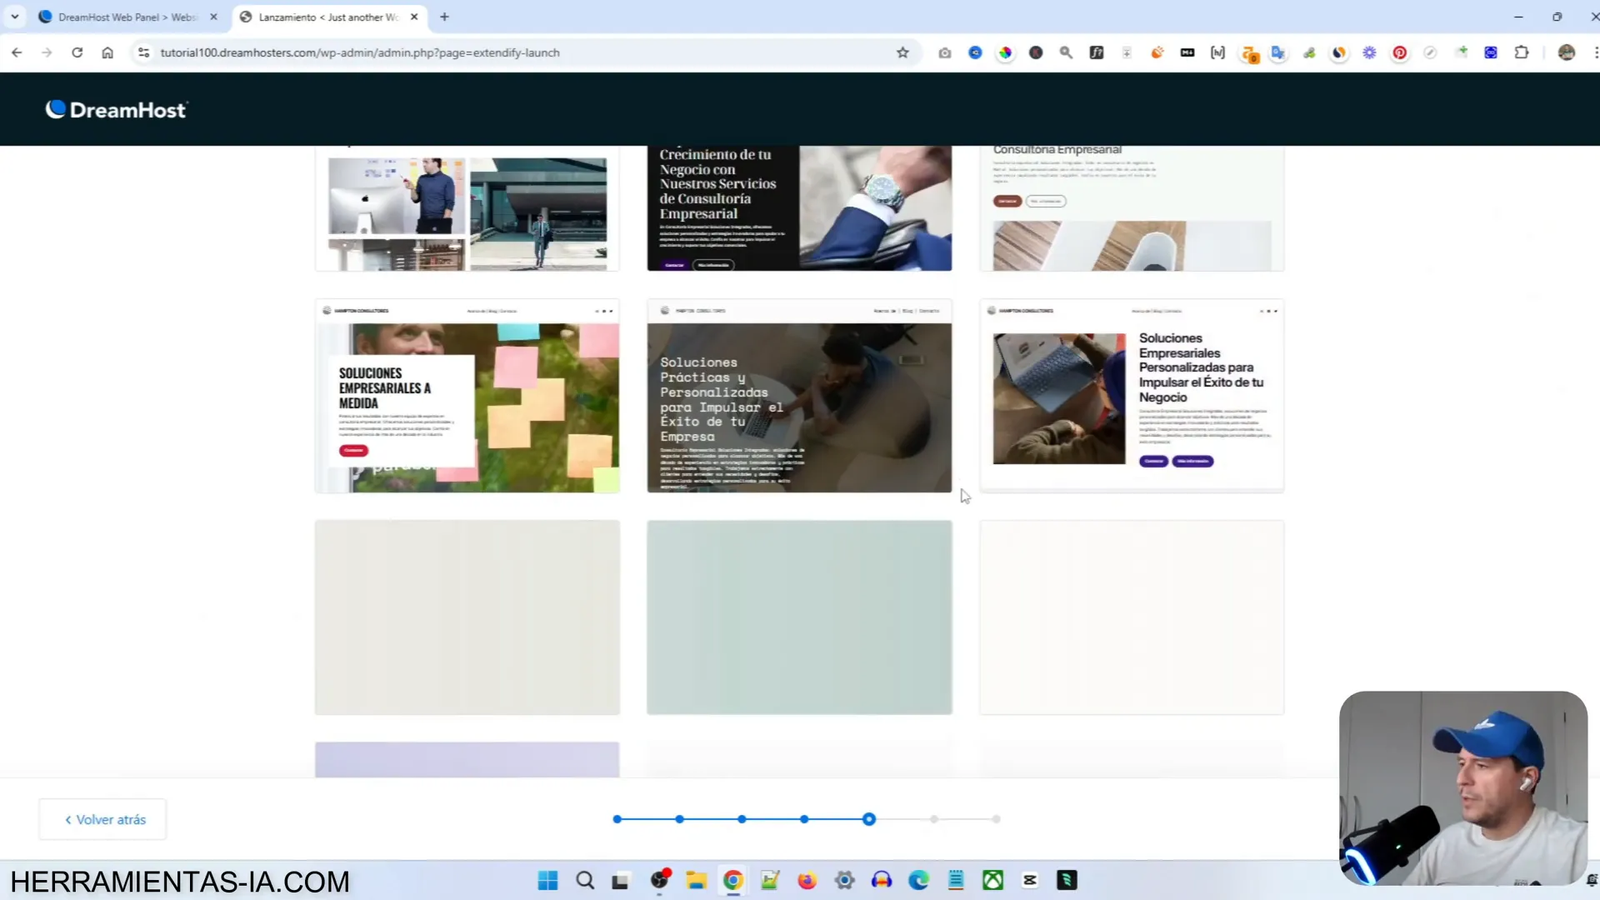Select the Soluciones Empresariales a Medida template thumbnail

pos(466,396)
